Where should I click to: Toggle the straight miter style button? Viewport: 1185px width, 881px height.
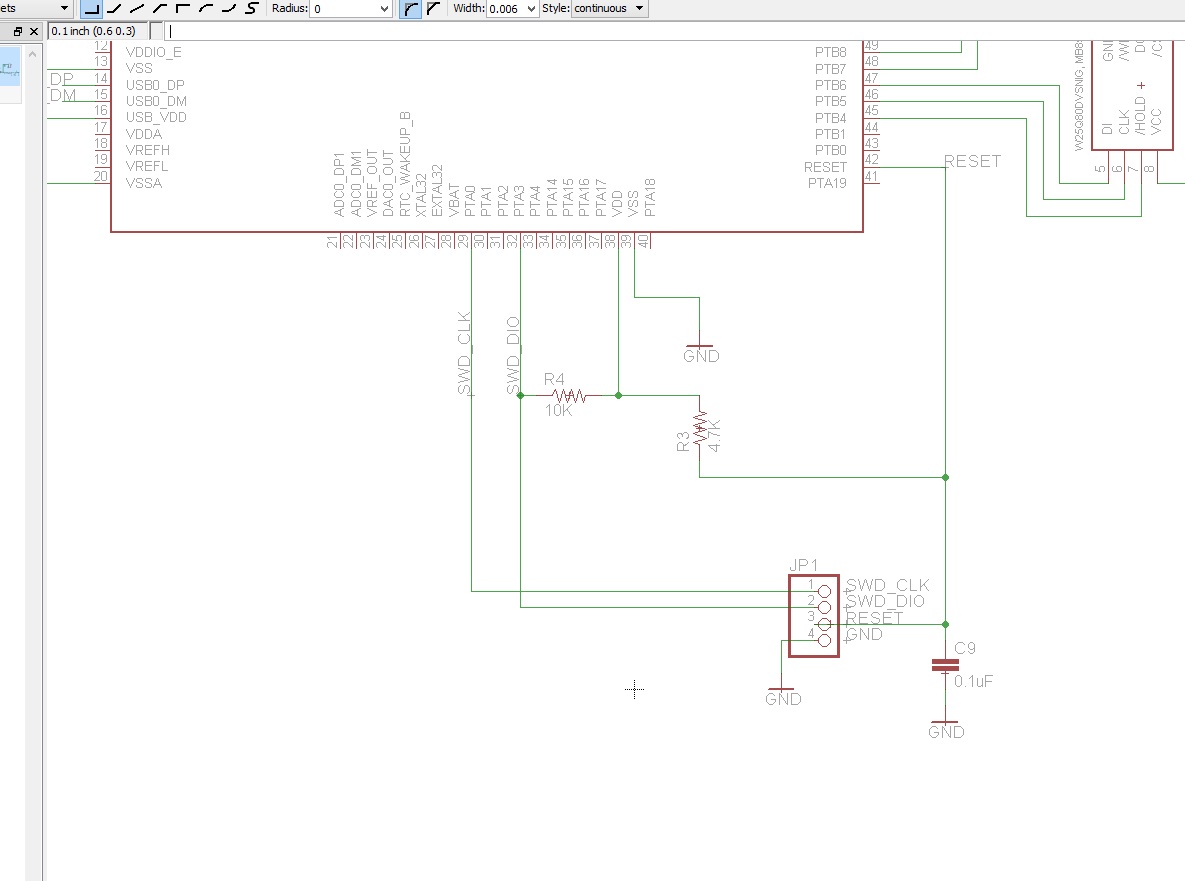[433, 8]
